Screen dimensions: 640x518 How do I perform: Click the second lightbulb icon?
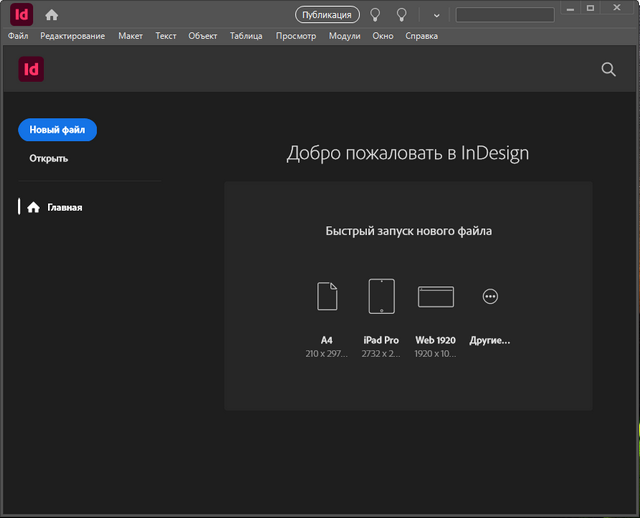point(402,15)
